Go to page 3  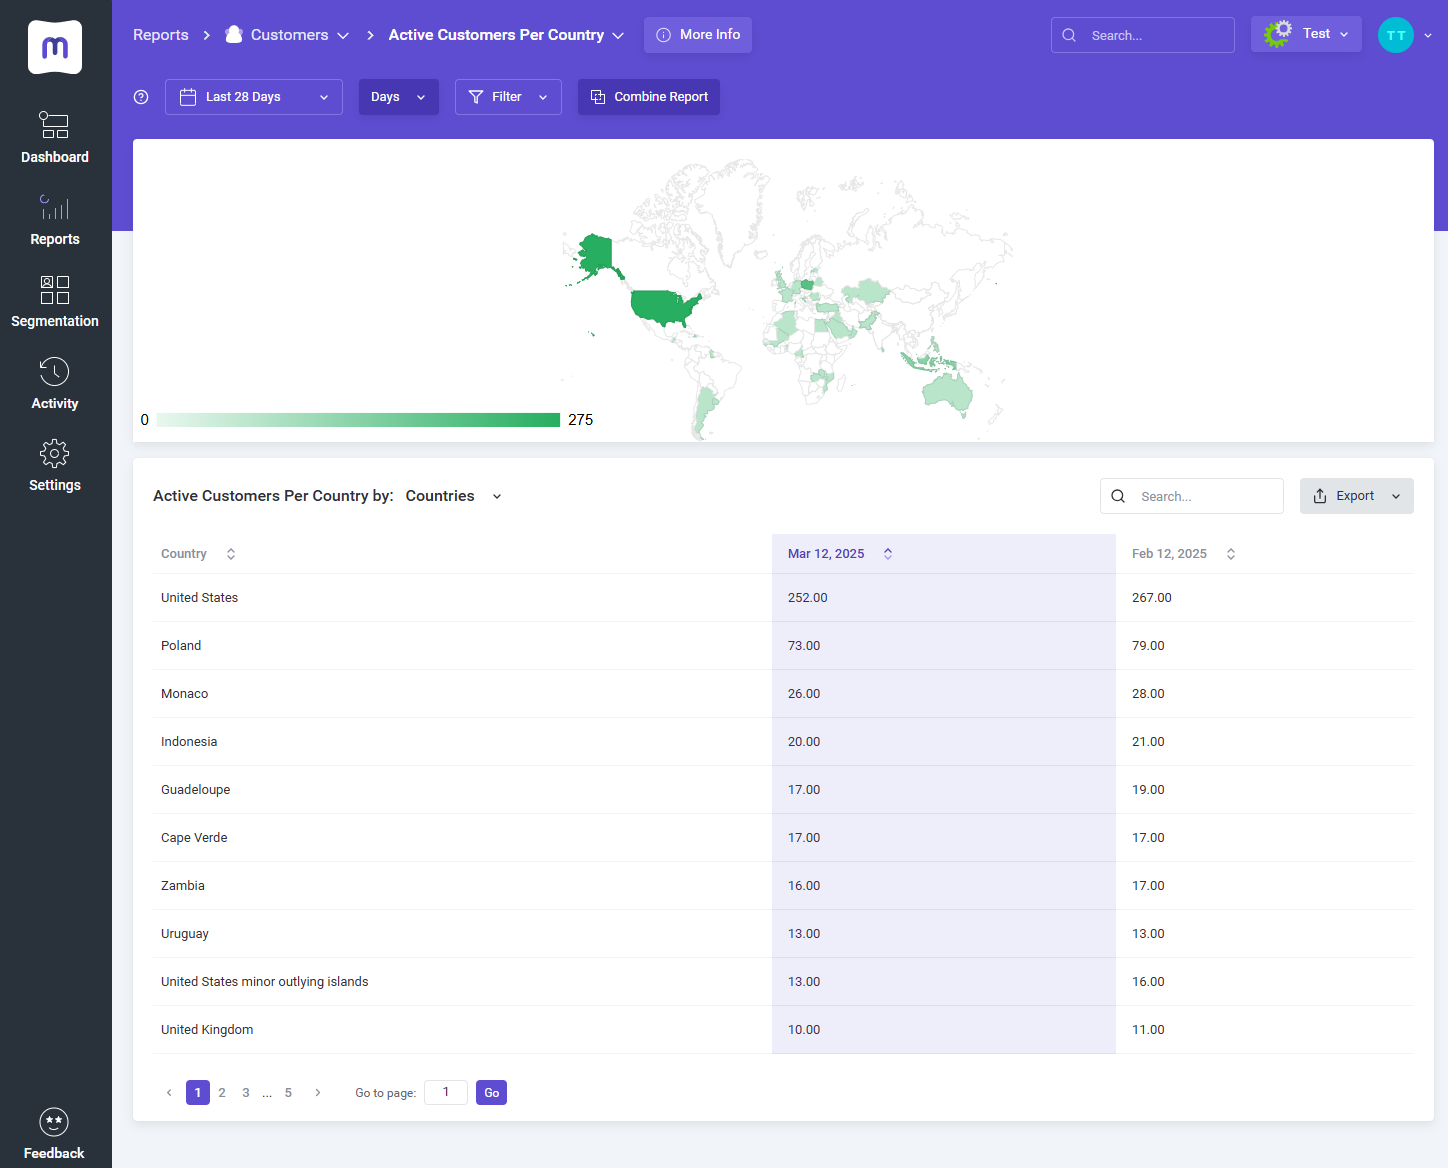pos(246,1093)
